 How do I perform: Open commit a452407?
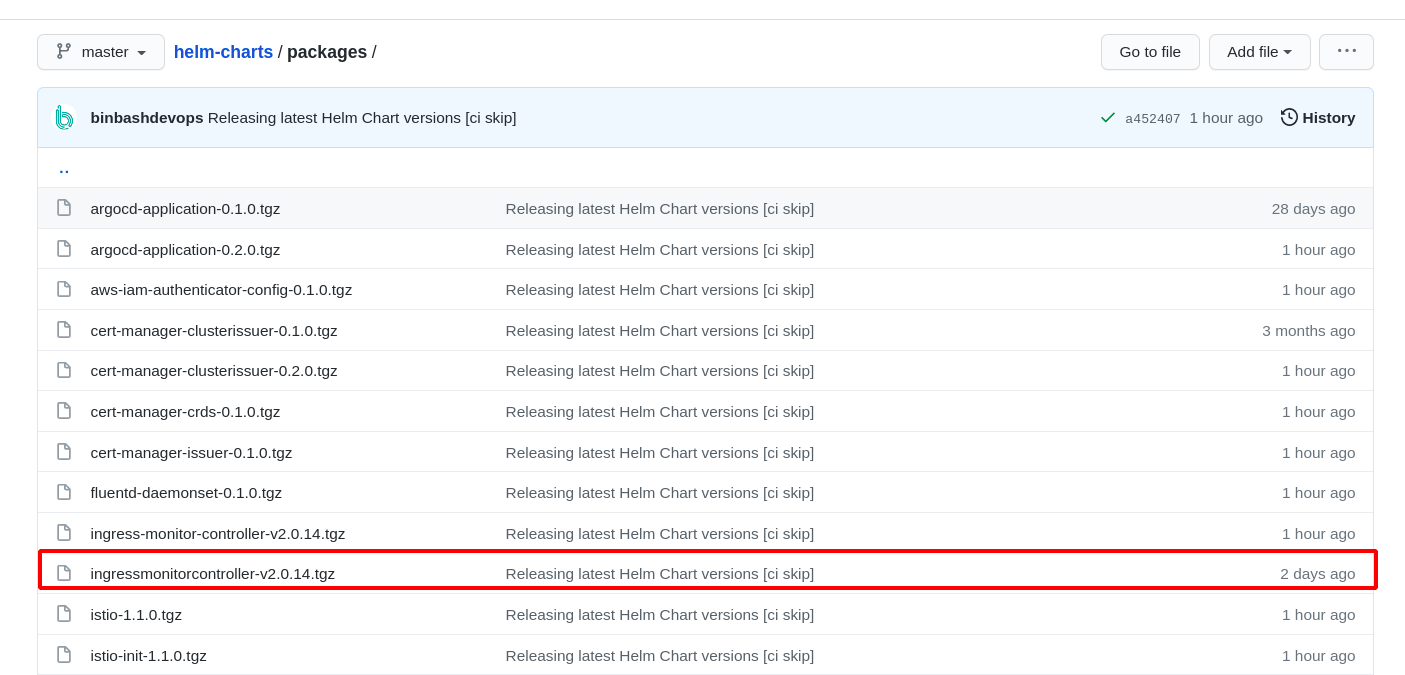coord(1153,118)
